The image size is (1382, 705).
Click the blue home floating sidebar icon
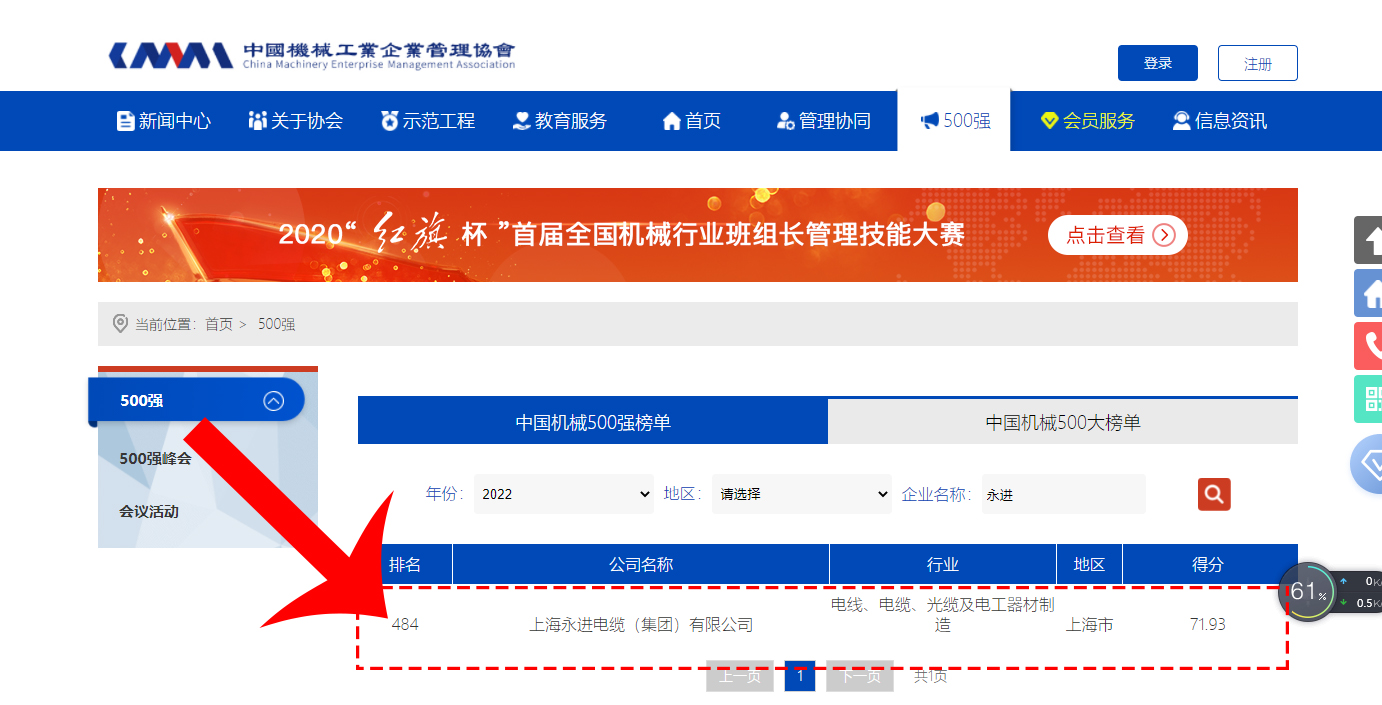[x=1369, y=293]
